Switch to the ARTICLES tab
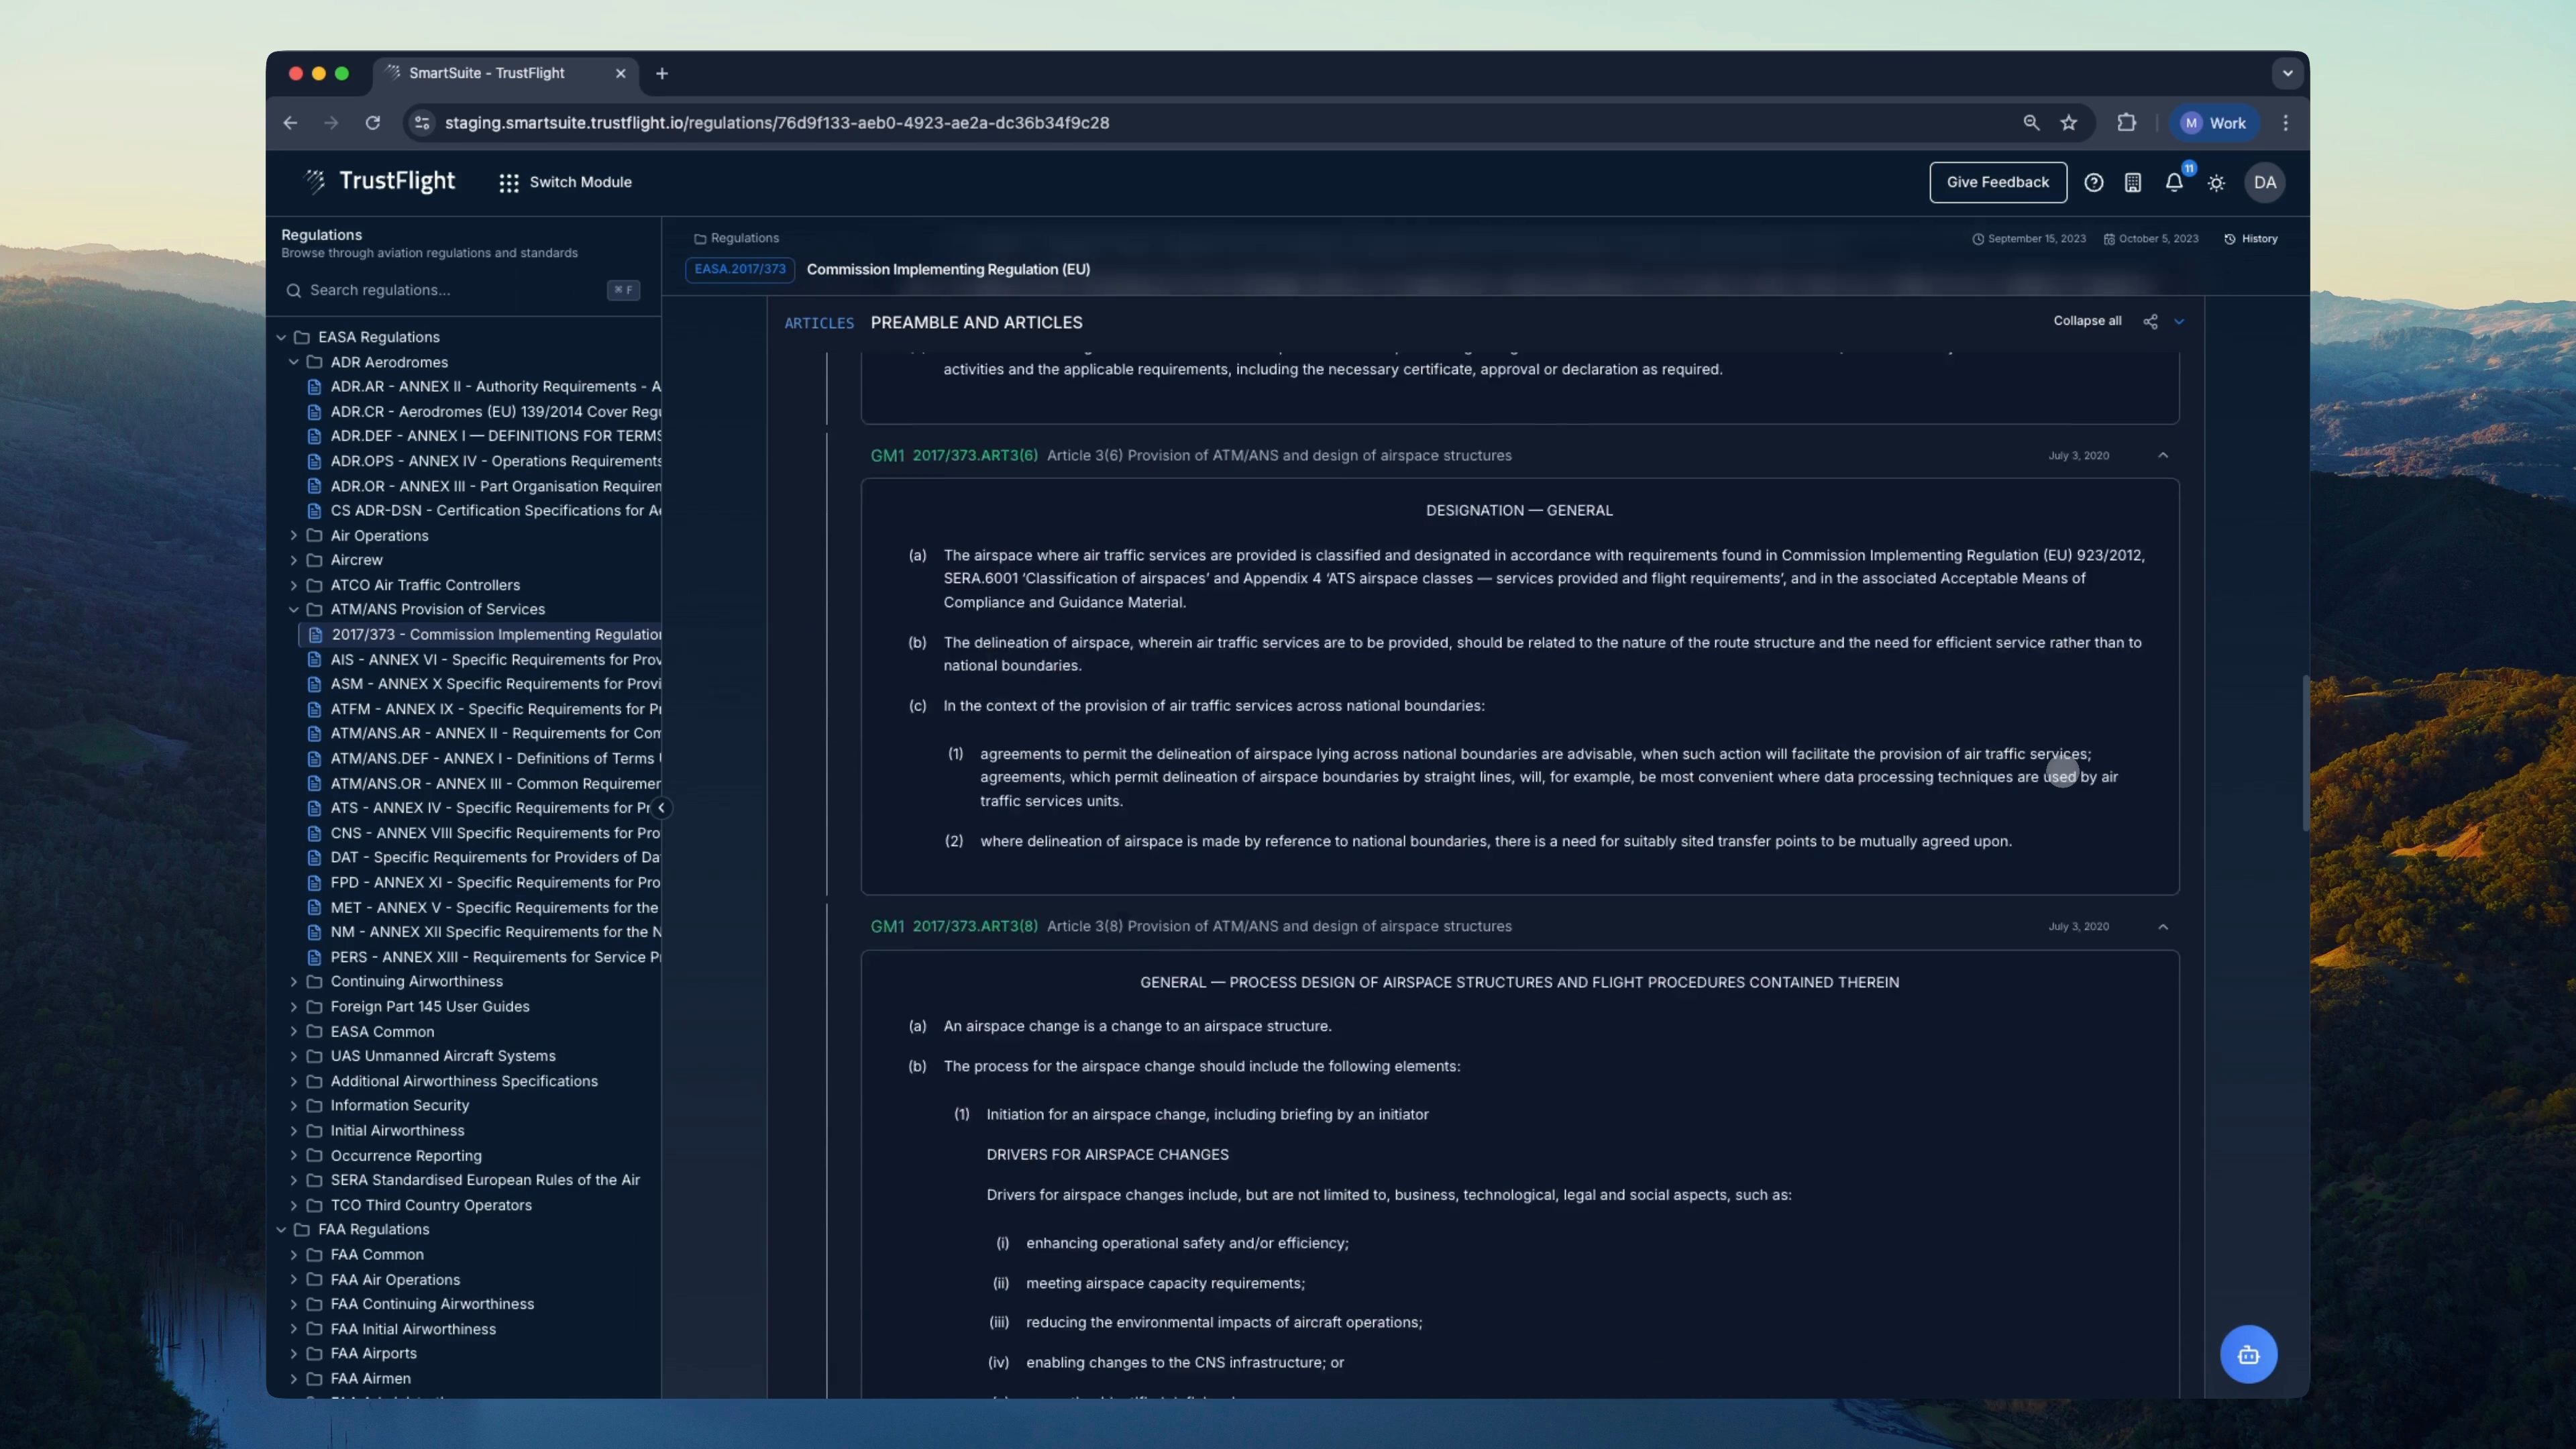The width and height of the screenshot is (2576, 1449). coord(818,323)
